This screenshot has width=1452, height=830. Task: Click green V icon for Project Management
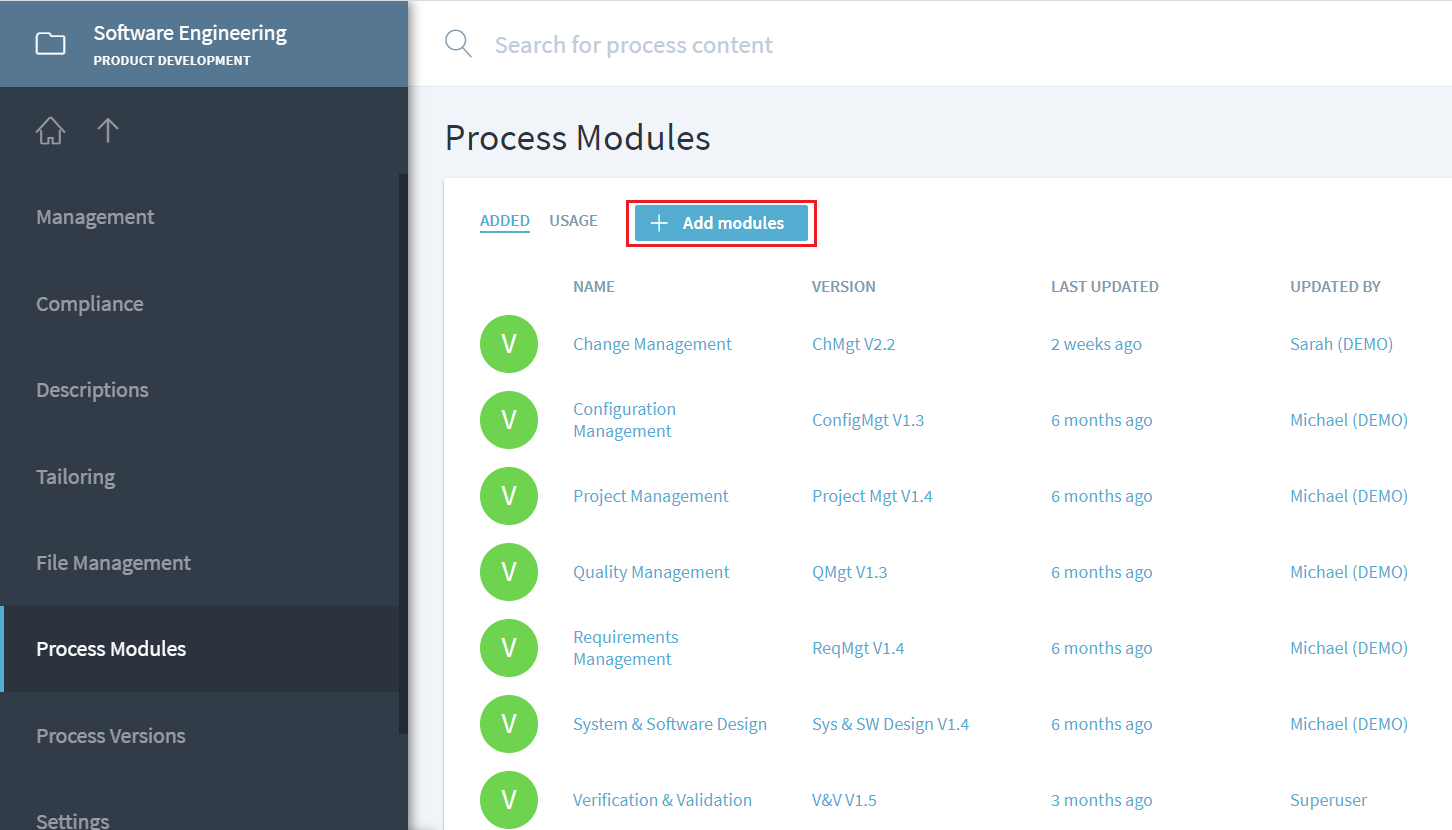point(508,496)
